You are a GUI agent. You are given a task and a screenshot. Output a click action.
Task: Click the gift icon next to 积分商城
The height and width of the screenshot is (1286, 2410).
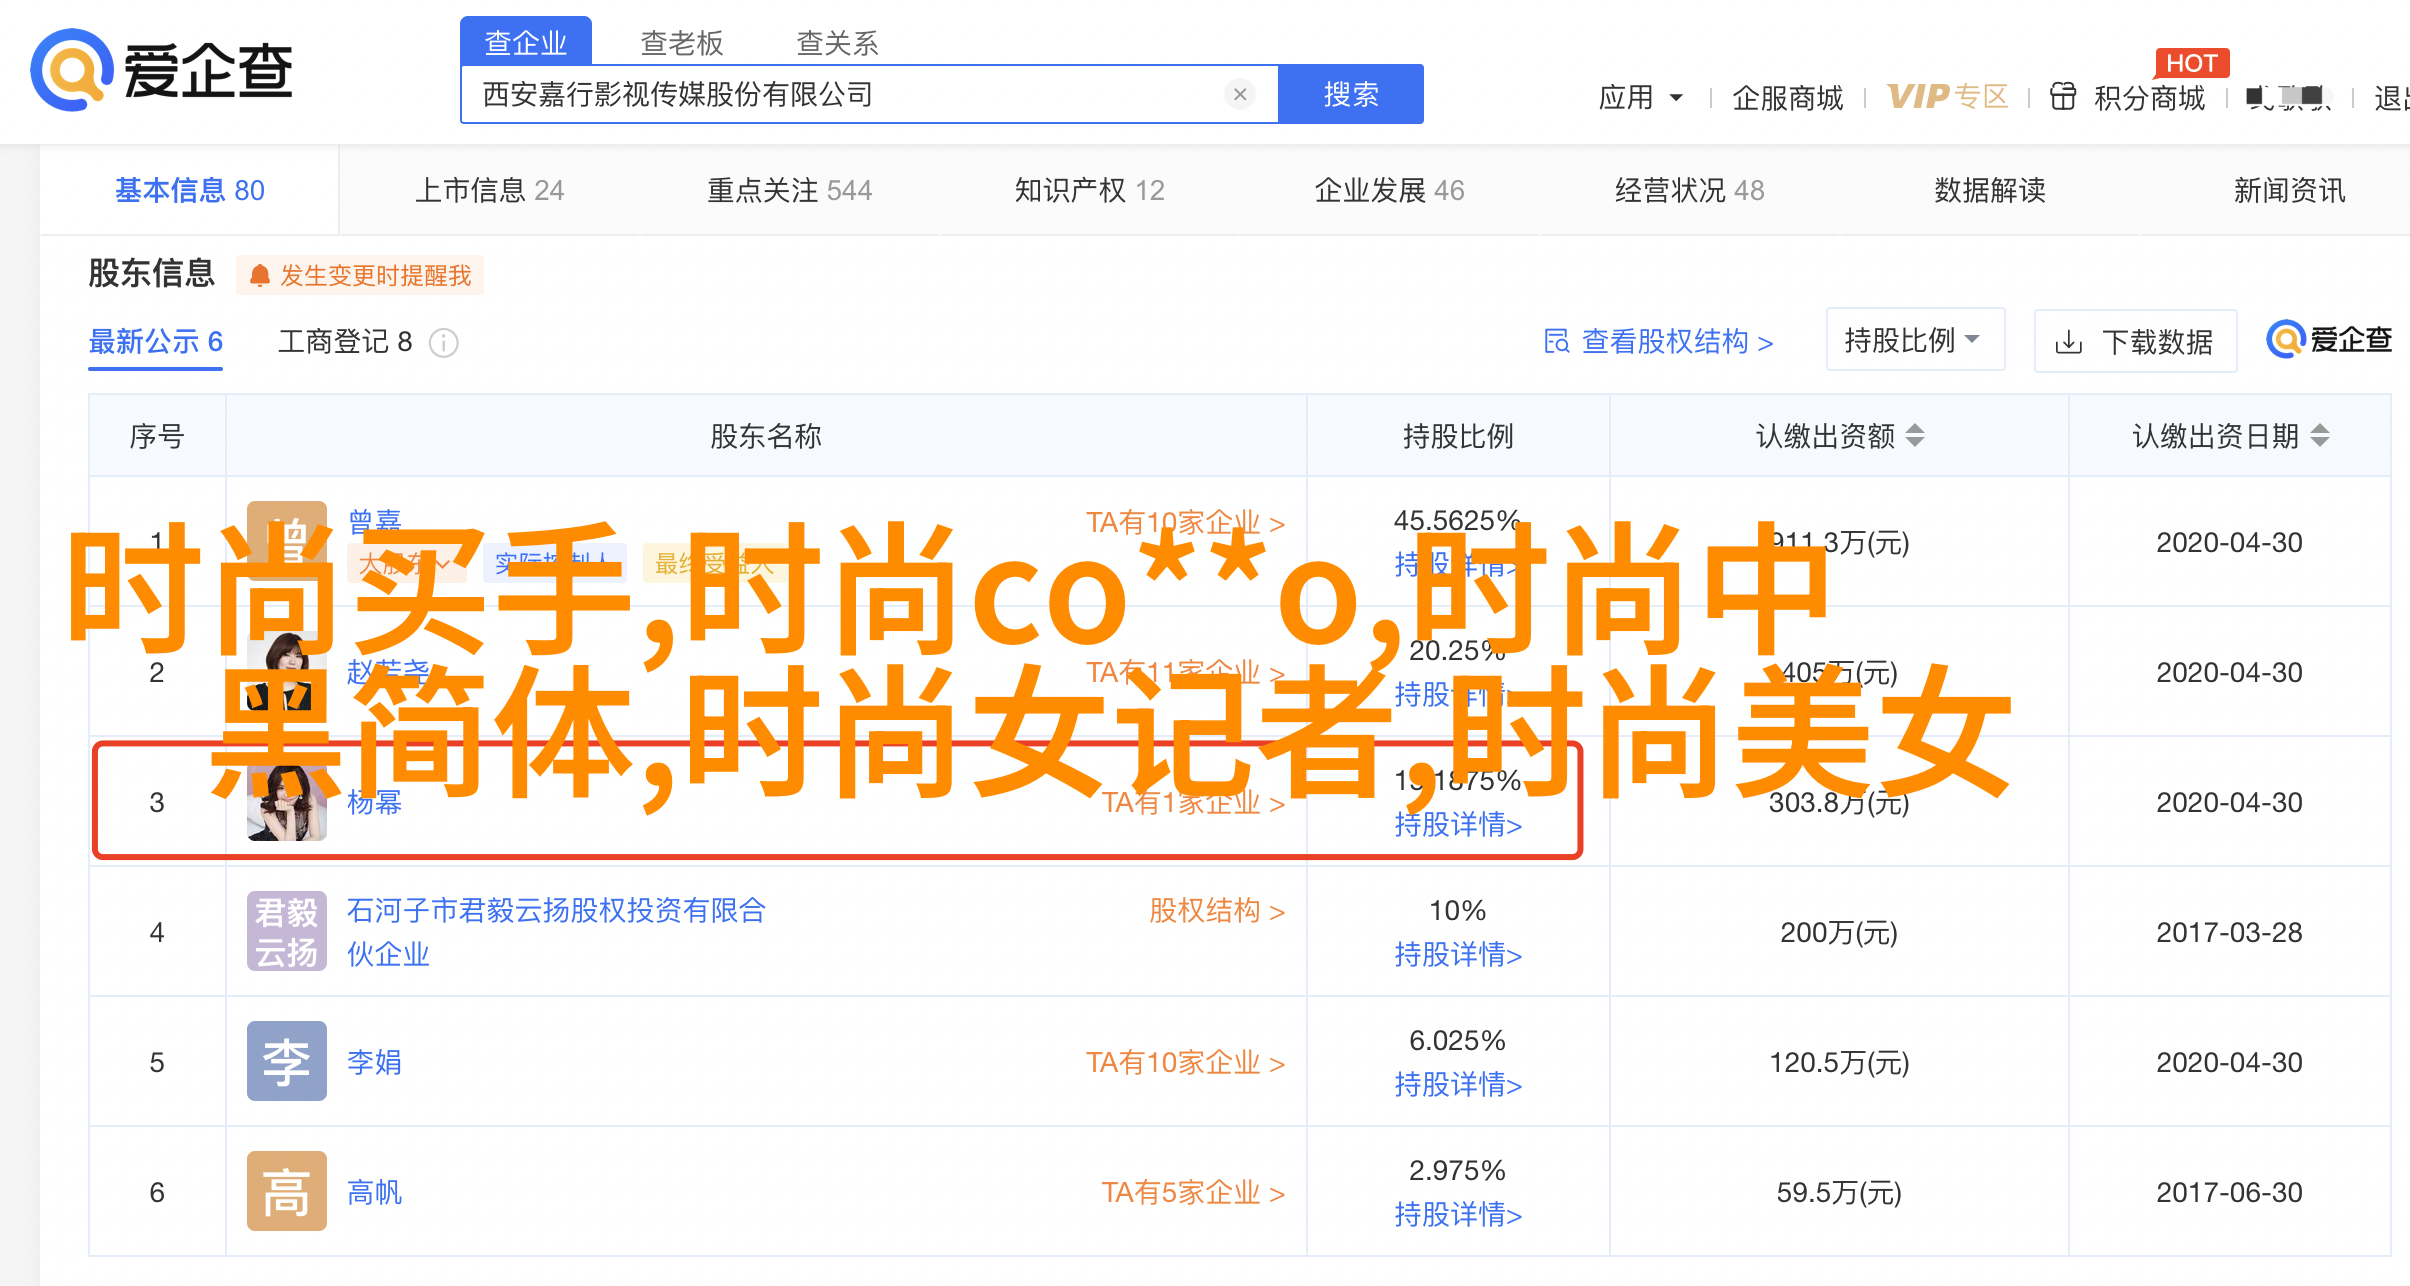click(x=2063, y=97)
